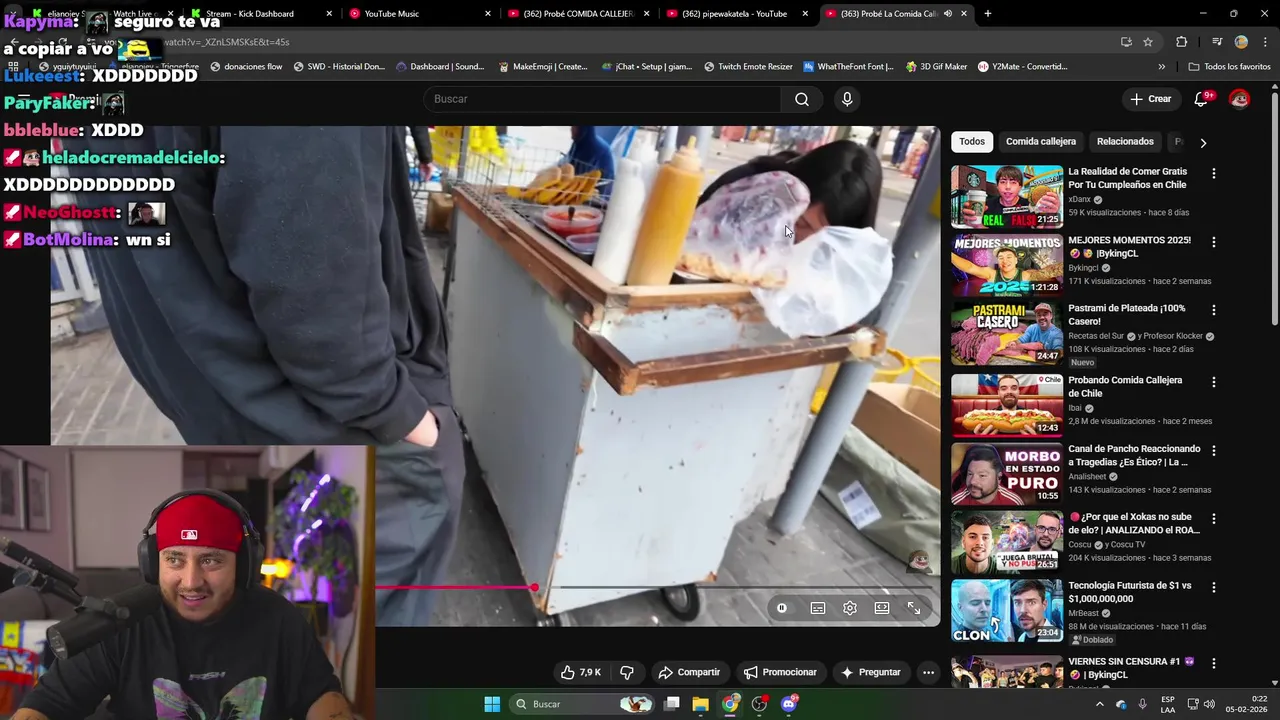Click the microphone icon in system tray
This screenshot has width=1280, height=720.
tap(1142, 704)
